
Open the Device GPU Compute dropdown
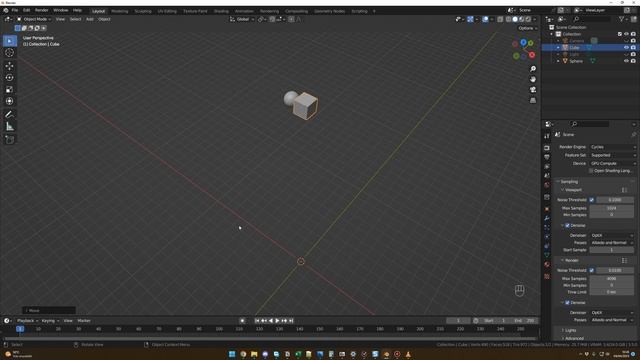coord(613,163)
